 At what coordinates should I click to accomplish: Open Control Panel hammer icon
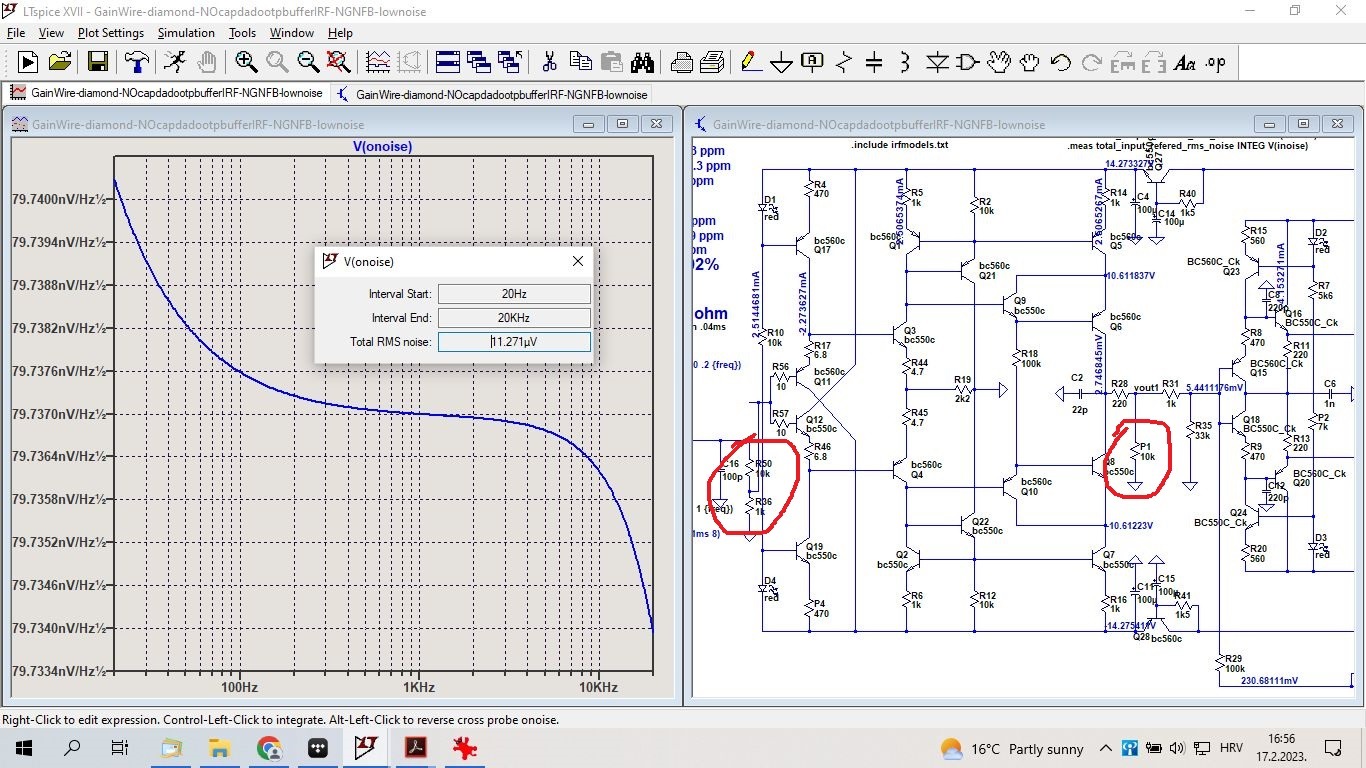click(137, 63)
